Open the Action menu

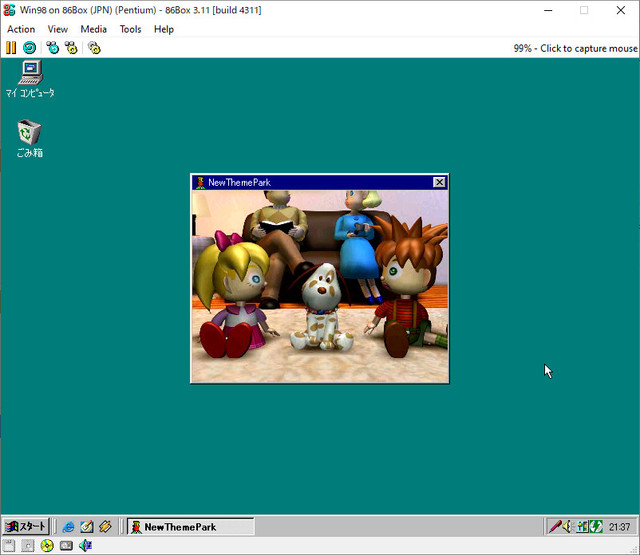(21, 29)
